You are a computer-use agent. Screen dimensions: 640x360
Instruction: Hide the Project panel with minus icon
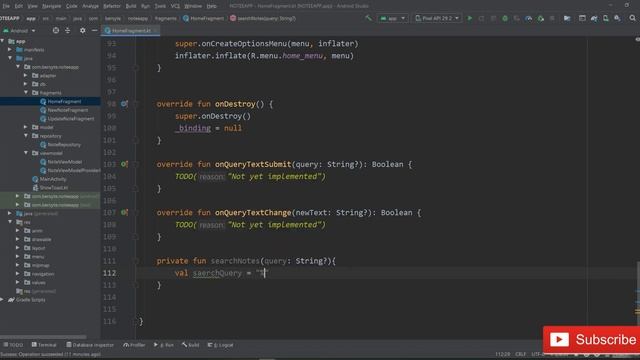pos(94,31)
